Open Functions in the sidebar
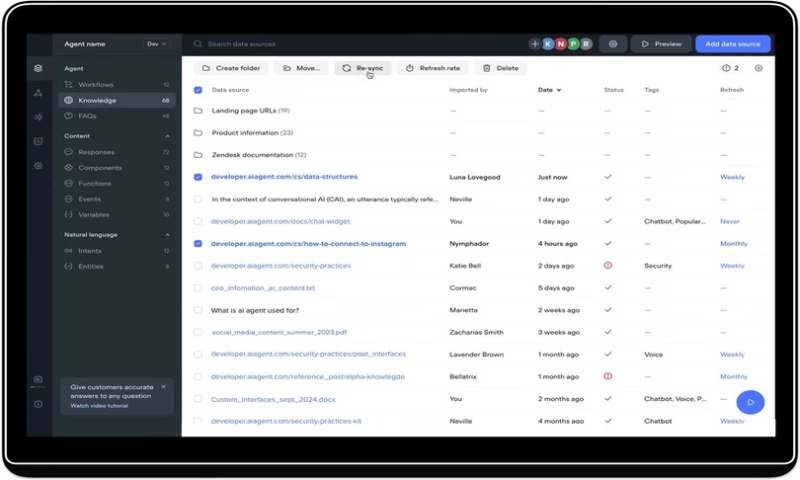800x480 pixels. pos(117,183)
